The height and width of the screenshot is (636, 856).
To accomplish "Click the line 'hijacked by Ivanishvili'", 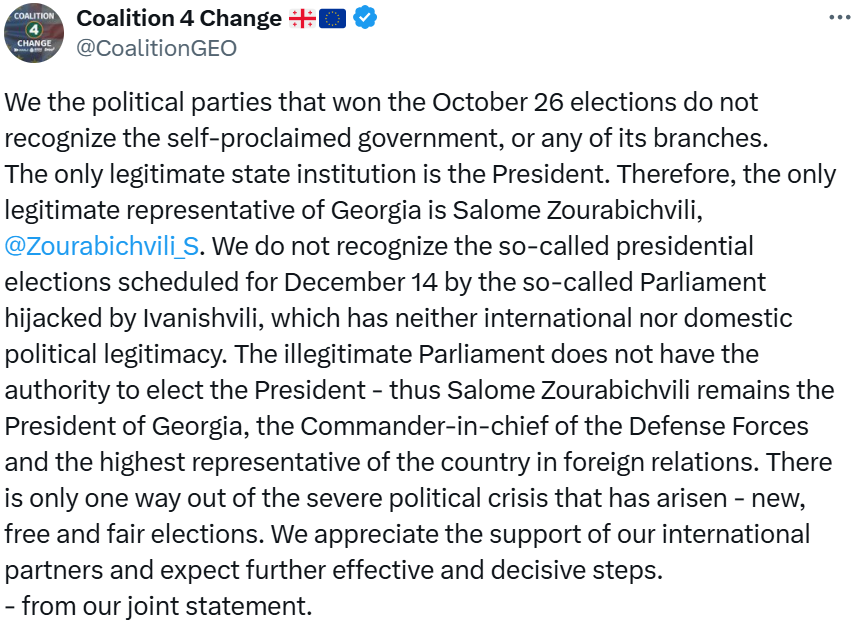I will point(398,318).
